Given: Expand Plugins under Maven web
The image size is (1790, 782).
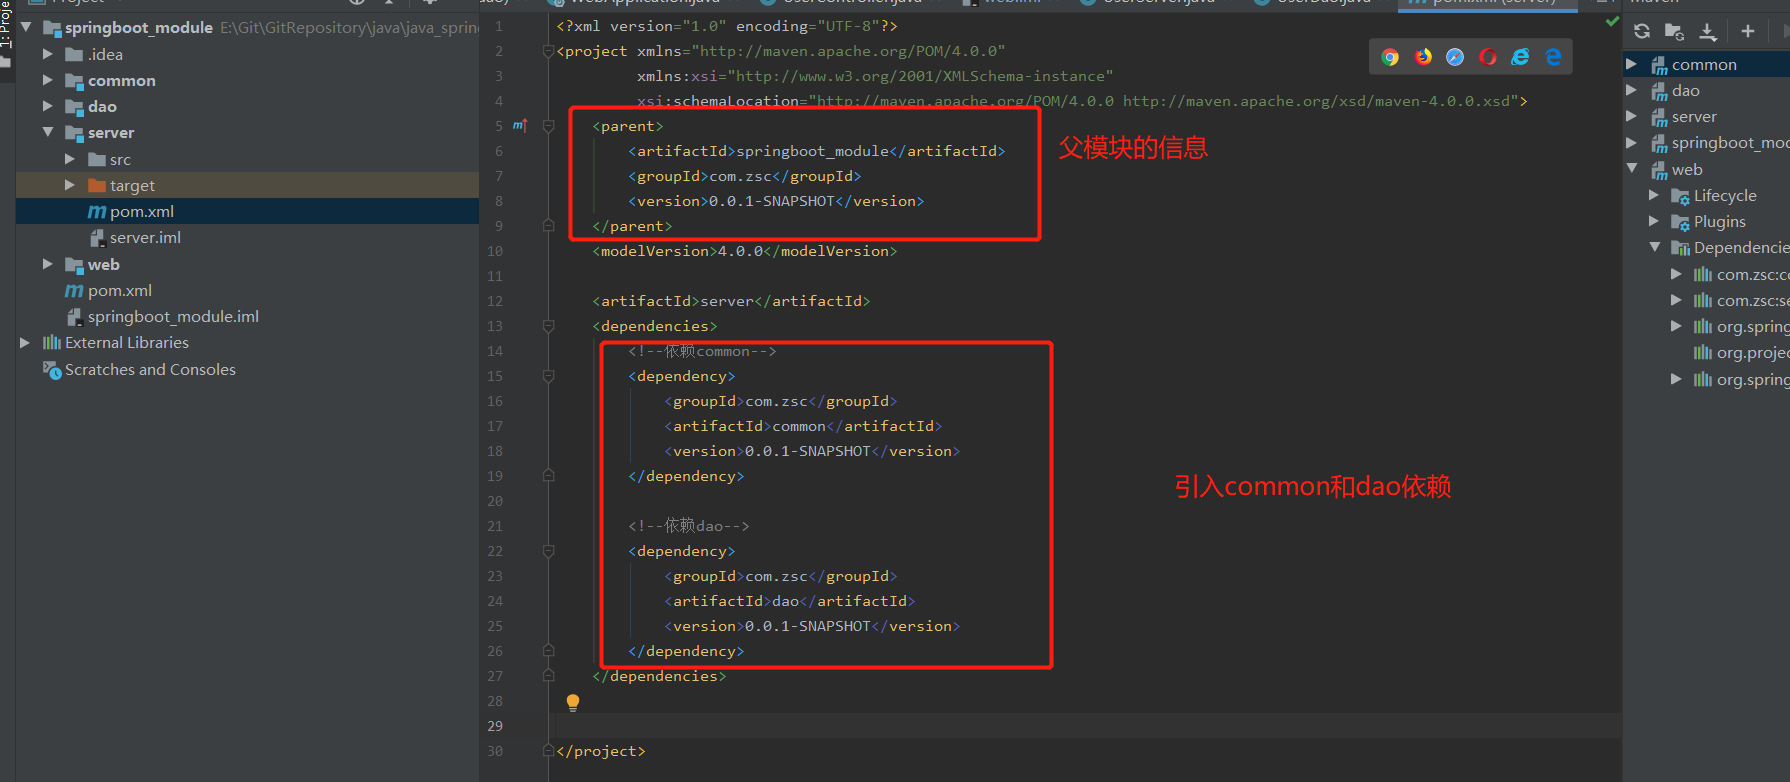Looking at the screenshot, I should [x=1654, y=221].
